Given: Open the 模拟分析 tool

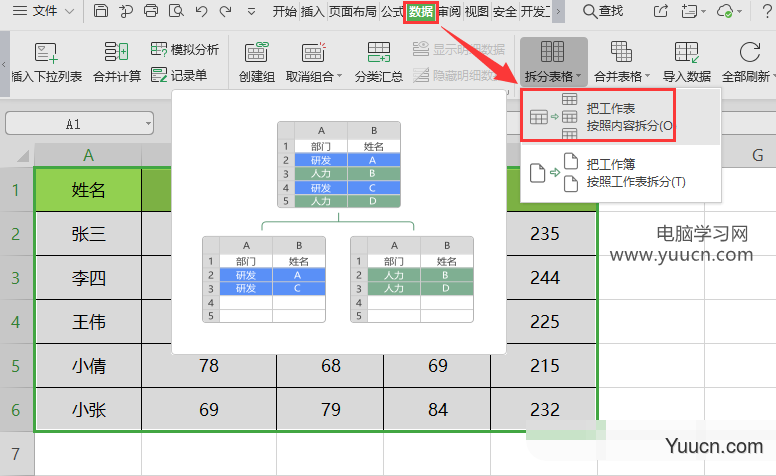Looking at the screenshot, I should click(185, 49).
